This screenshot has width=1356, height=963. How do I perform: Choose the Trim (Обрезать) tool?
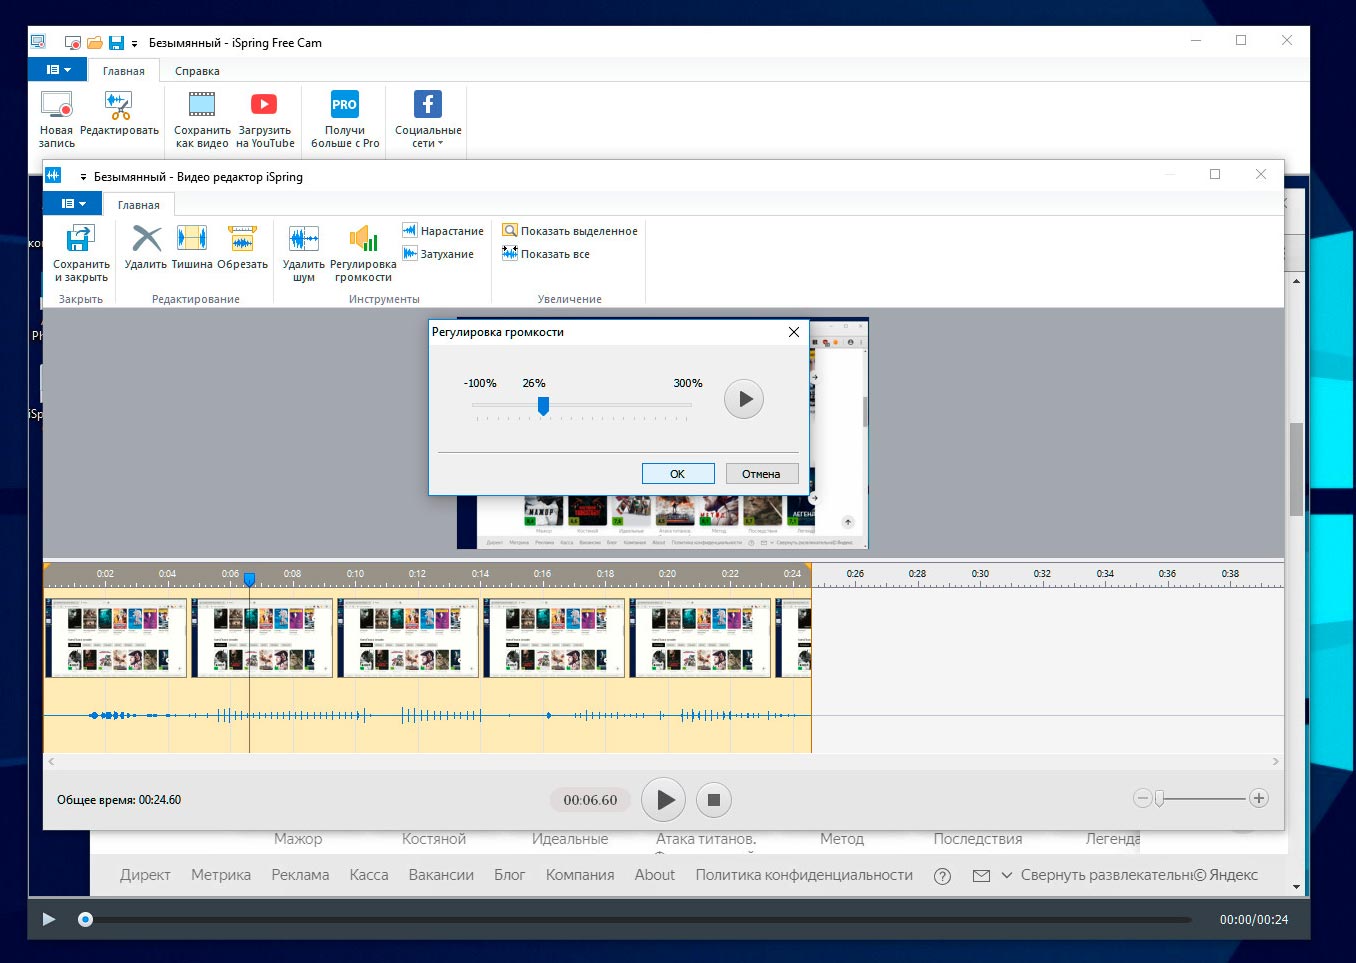point(242,240)
